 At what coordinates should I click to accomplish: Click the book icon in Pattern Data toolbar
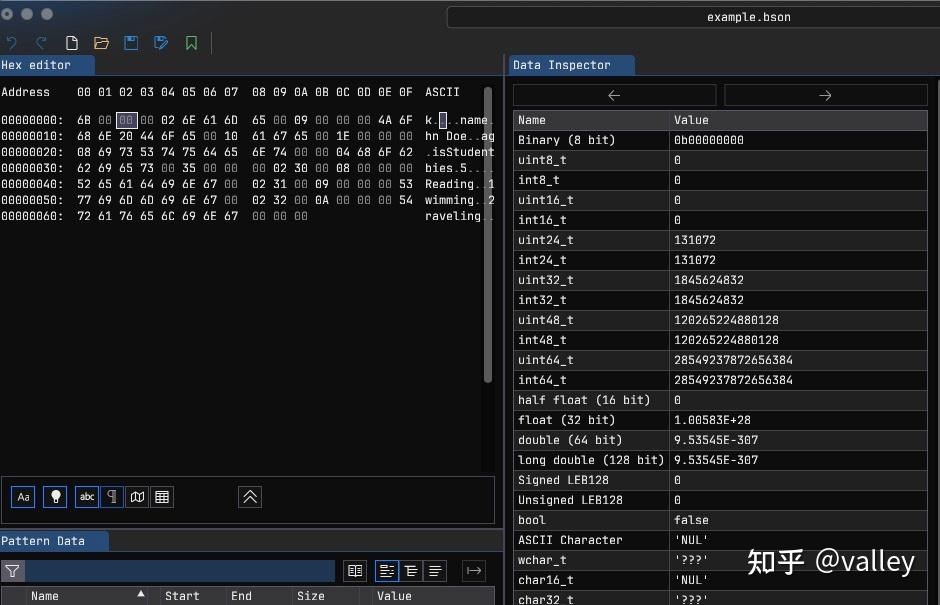[355, 570]
